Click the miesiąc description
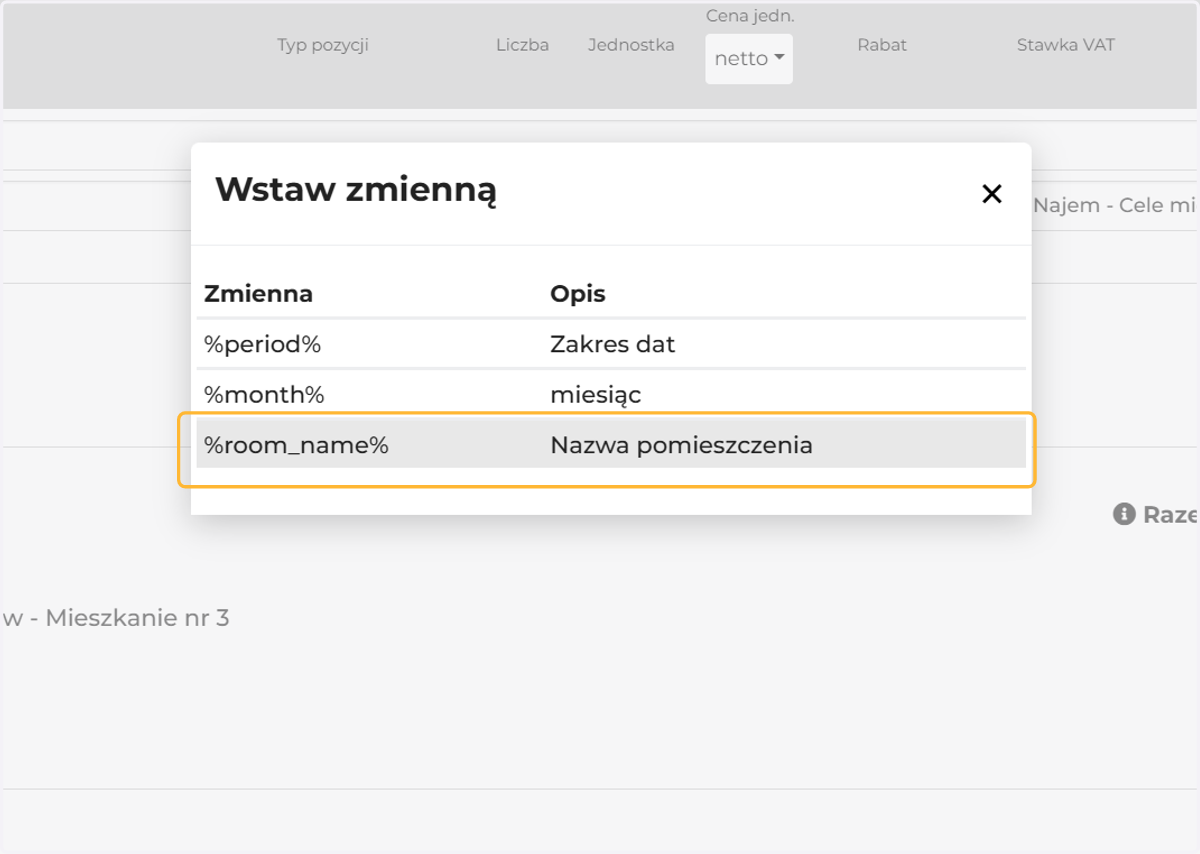The height and width of the screenshot is (854, 1200). (x=595, y=395)
